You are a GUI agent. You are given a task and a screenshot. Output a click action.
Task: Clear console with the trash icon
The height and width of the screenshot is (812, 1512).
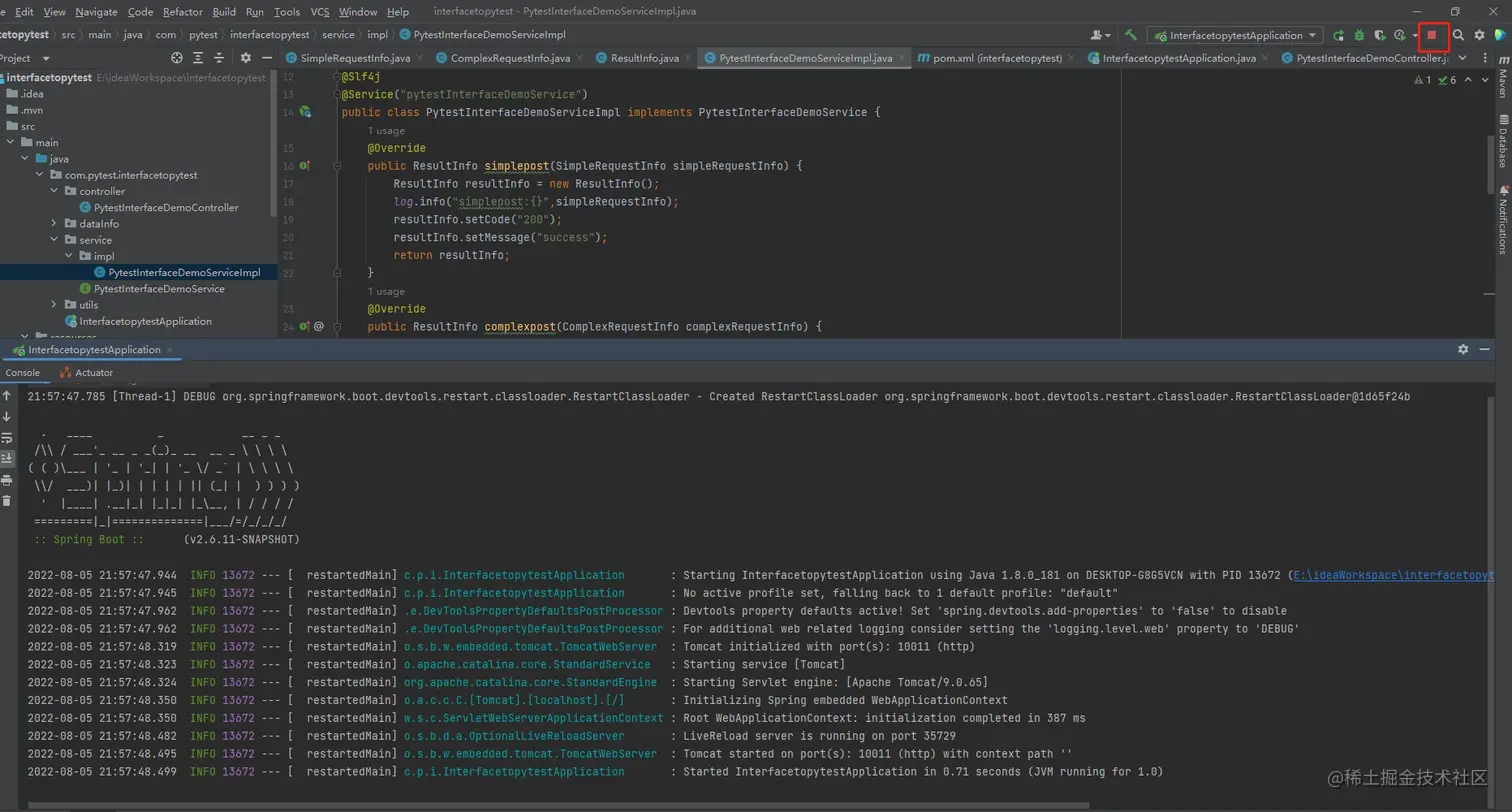tap(7, 500)
